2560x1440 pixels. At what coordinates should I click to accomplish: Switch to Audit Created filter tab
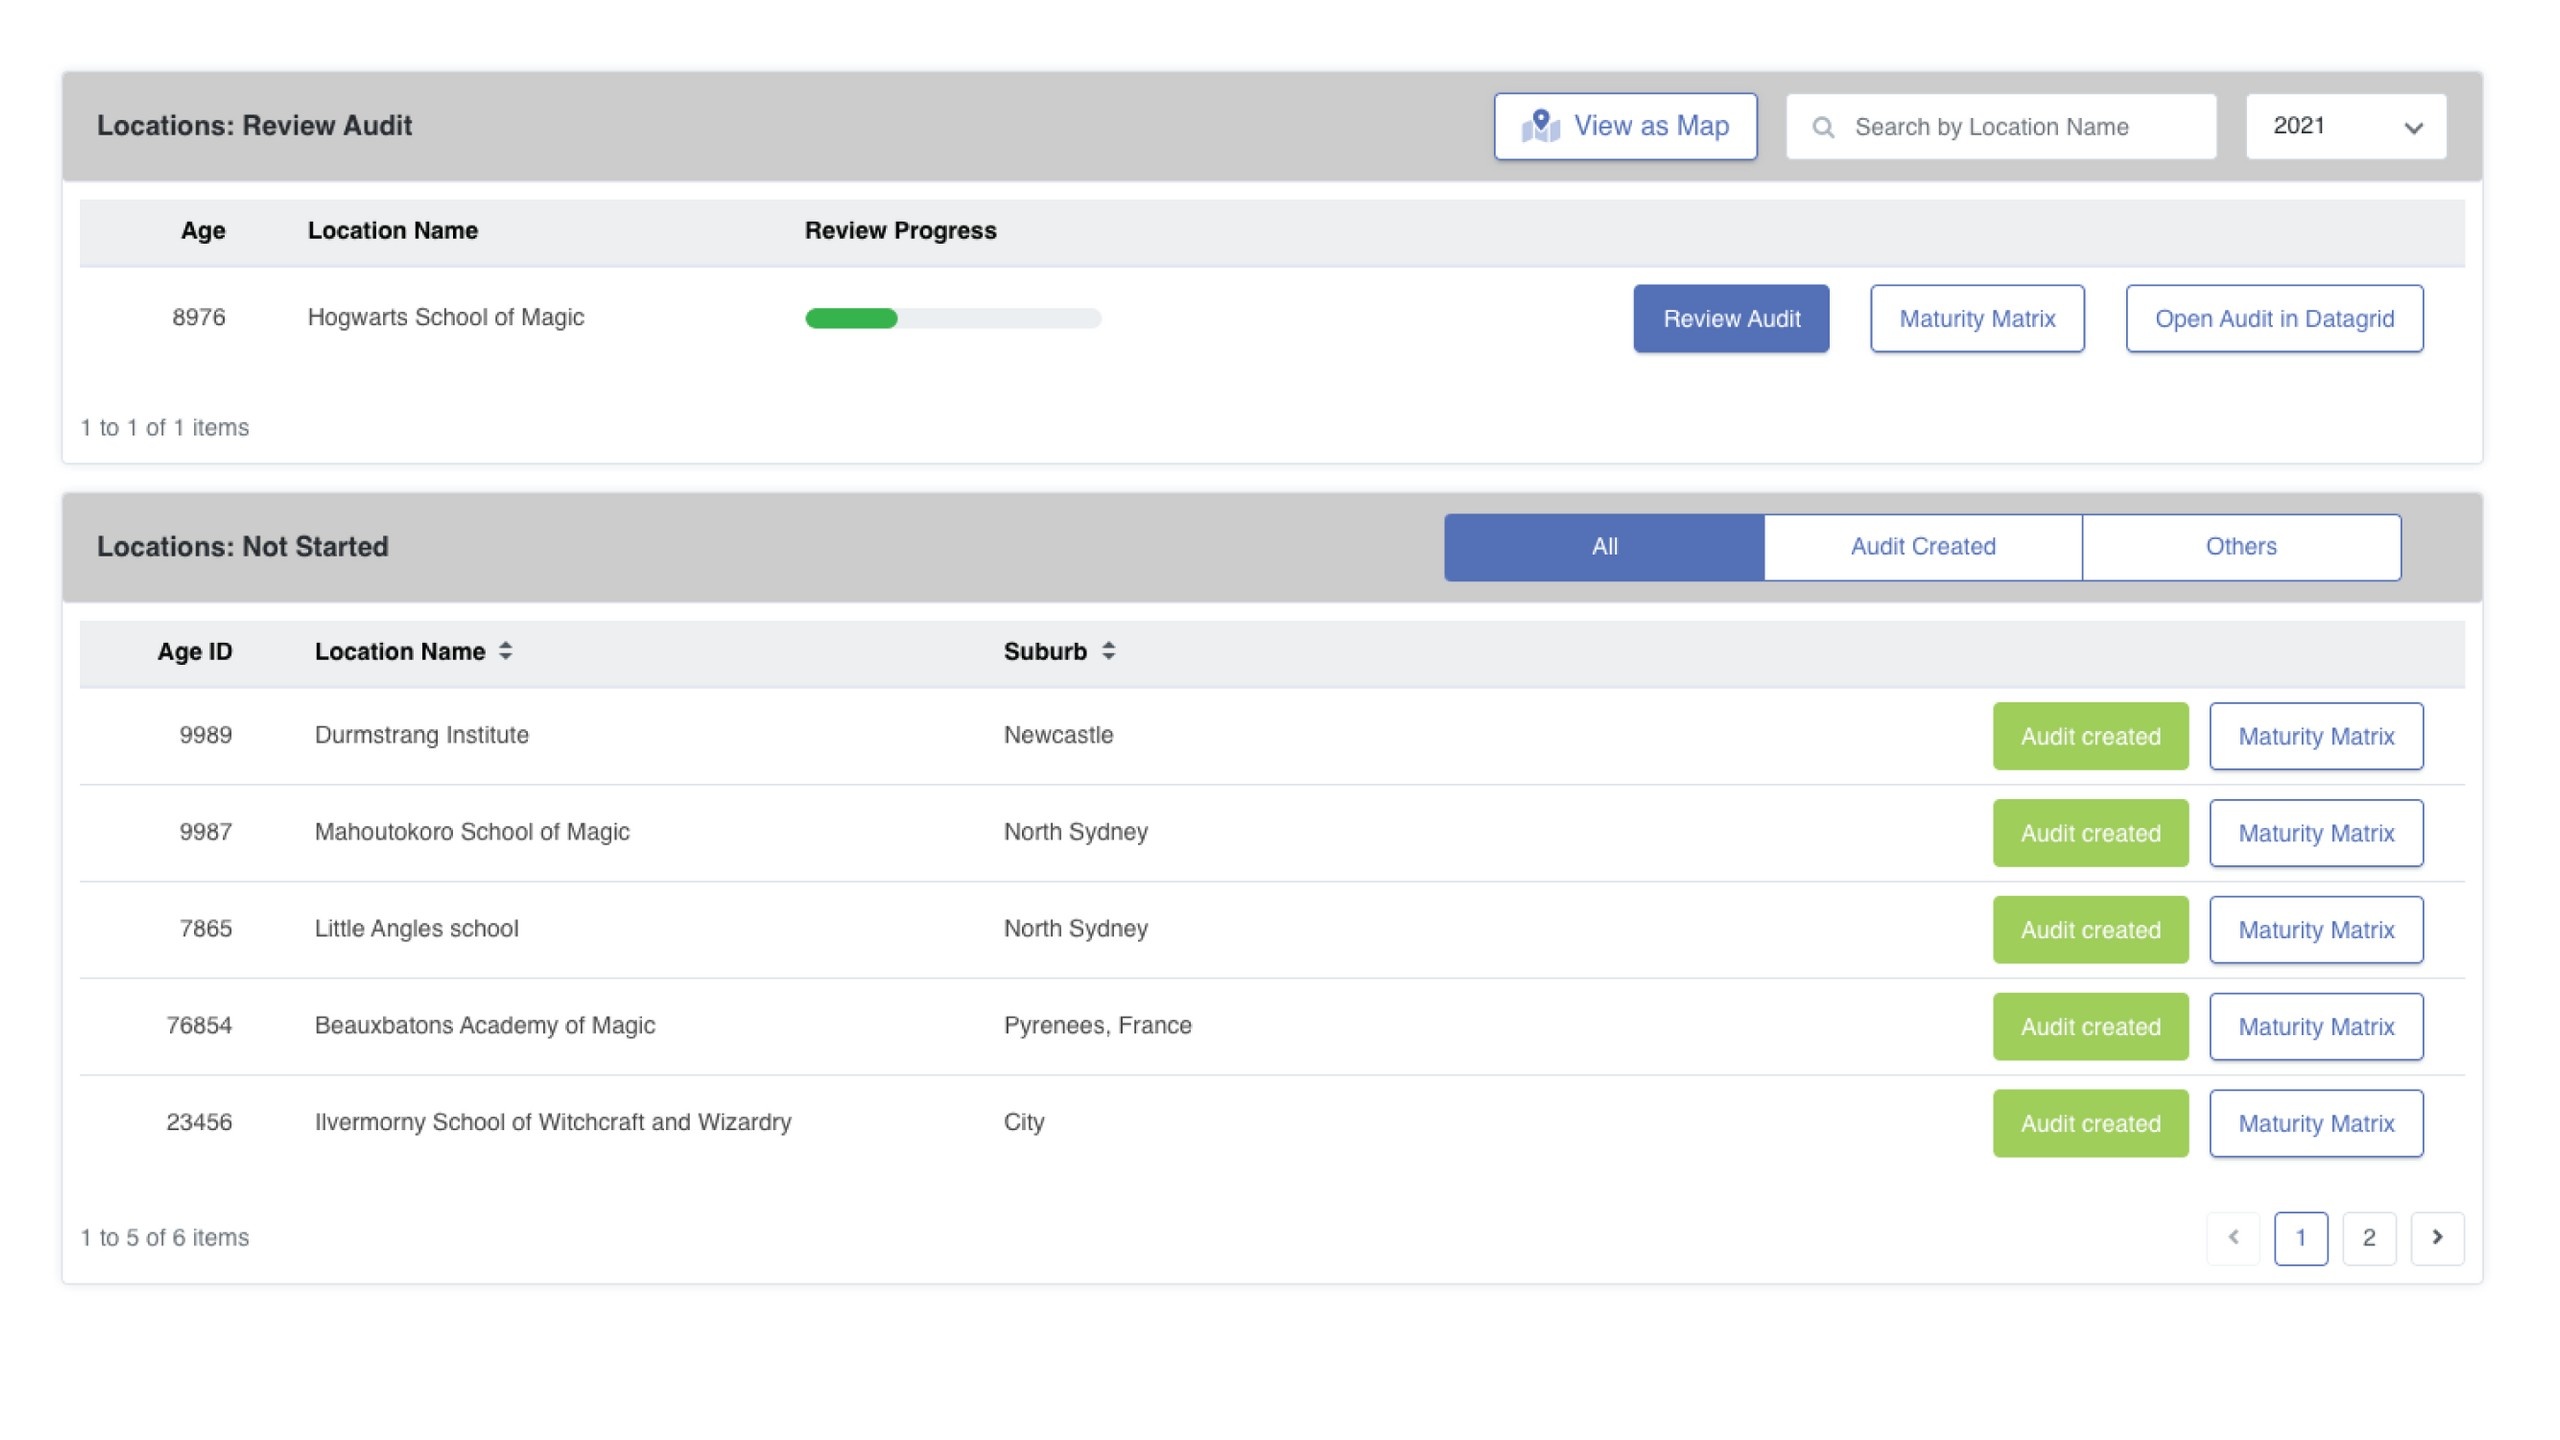click(x=1922, y=547)
